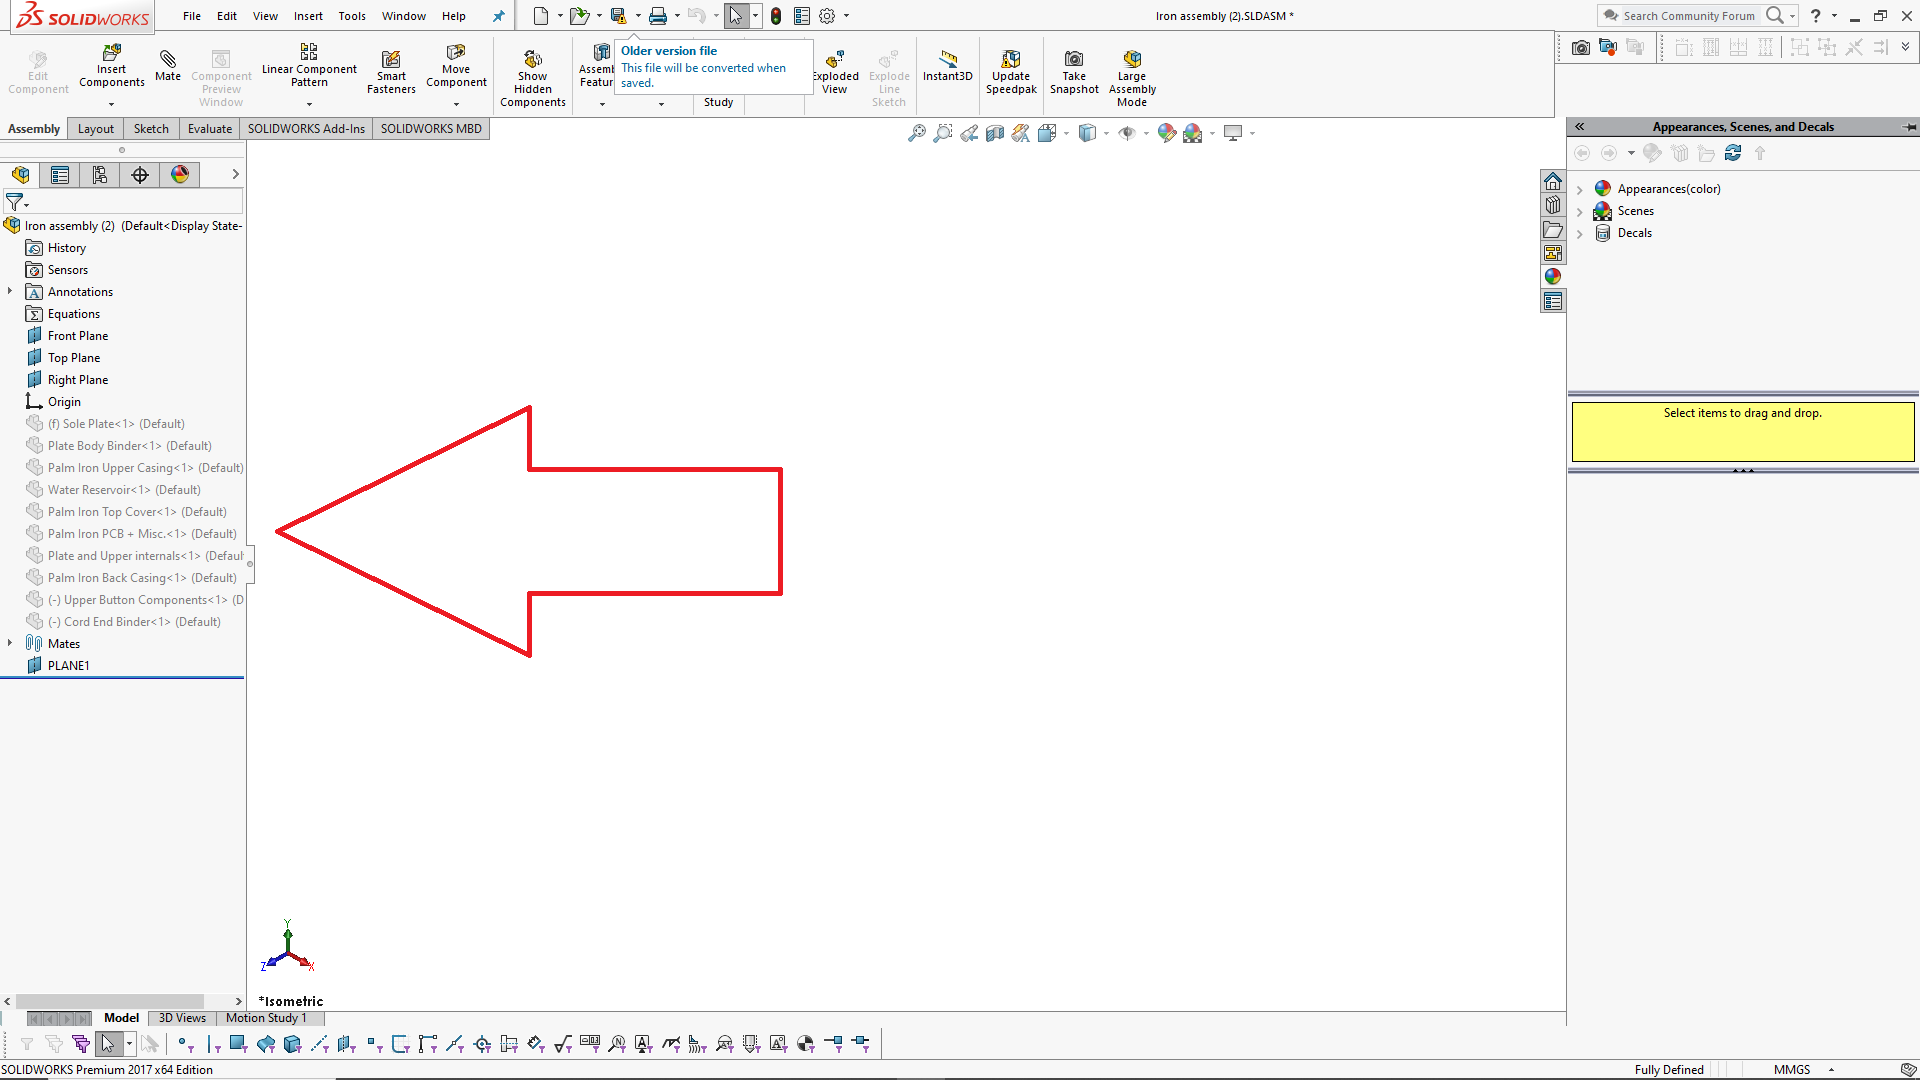Toggle Show Hidden Components

pos(533,60)
